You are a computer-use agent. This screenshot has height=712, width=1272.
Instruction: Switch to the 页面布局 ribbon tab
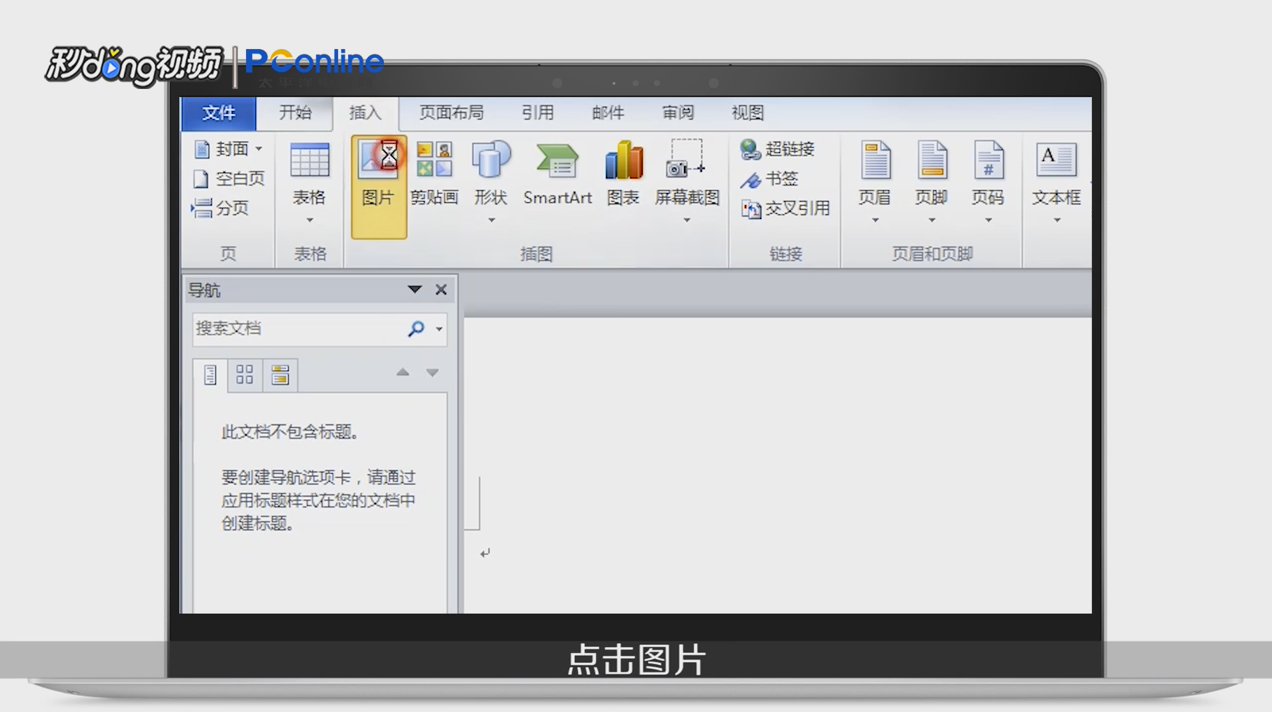451,113
